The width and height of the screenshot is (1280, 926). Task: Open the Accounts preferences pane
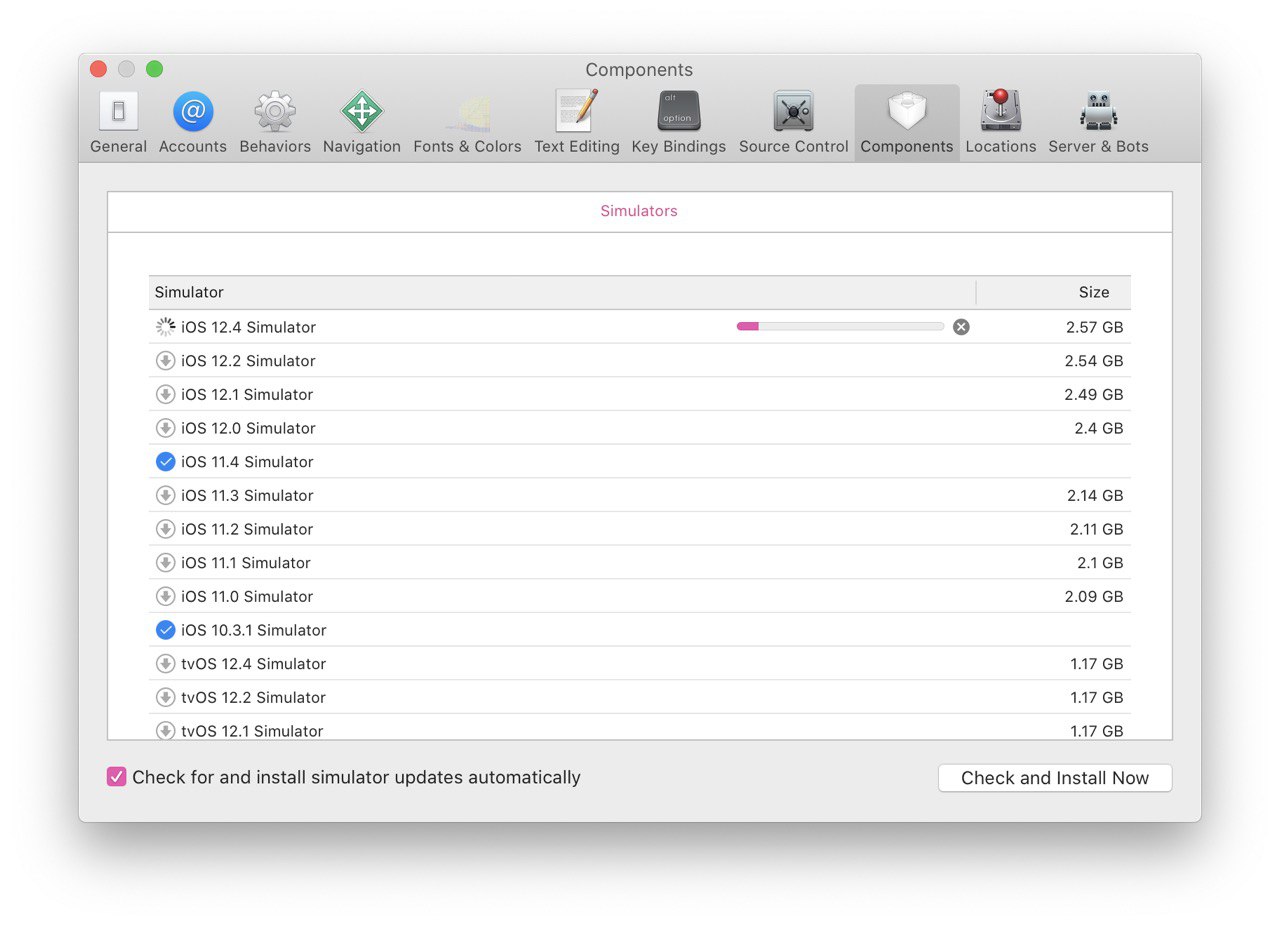tap(193, 123)
